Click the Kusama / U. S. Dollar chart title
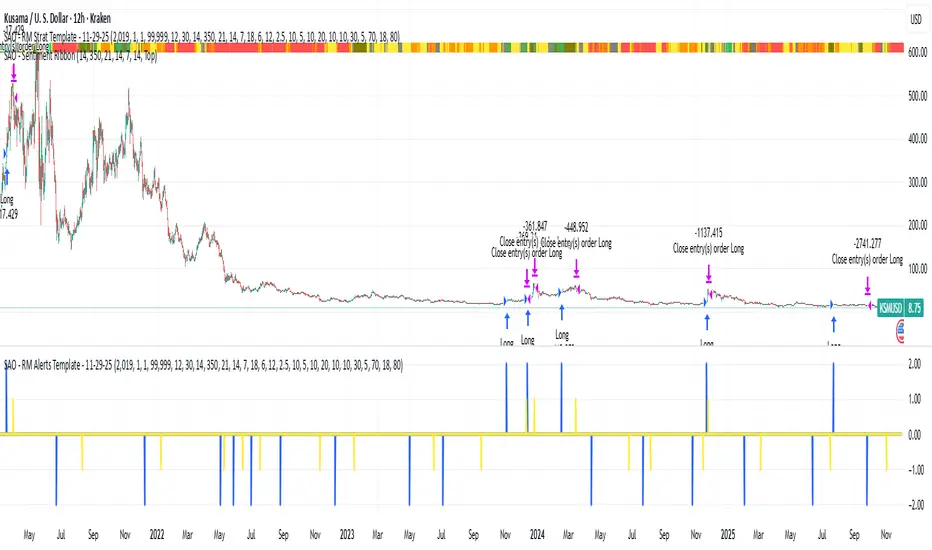The width and height of the screenshot is (932, 550). (57, 18)
